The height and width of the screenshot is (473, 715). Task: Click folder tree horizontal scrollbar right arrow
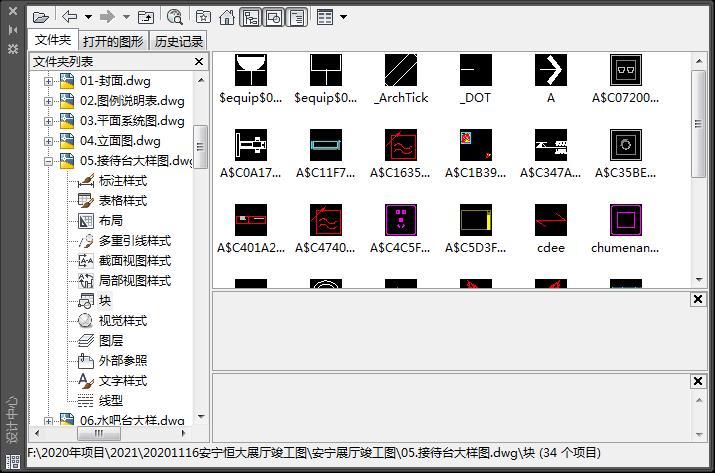point(183,433)
